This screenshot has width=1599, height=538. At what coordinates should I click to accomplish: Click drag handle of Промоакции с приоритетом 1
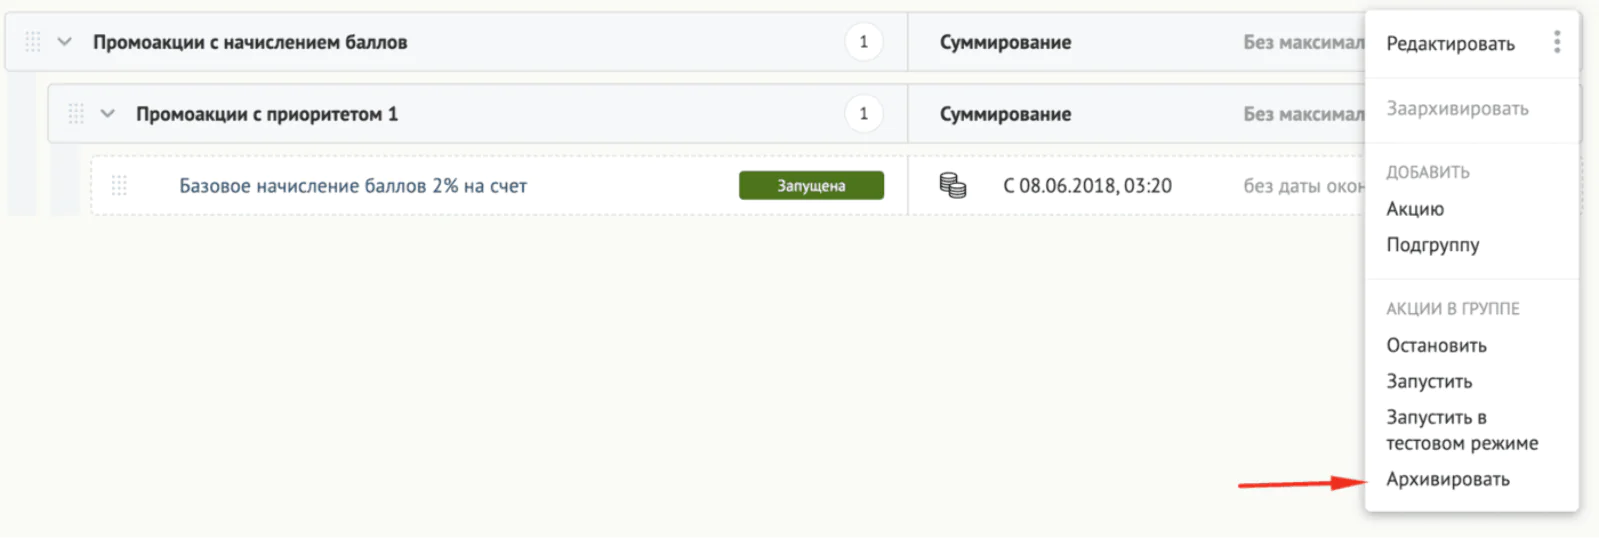[76, 114]
